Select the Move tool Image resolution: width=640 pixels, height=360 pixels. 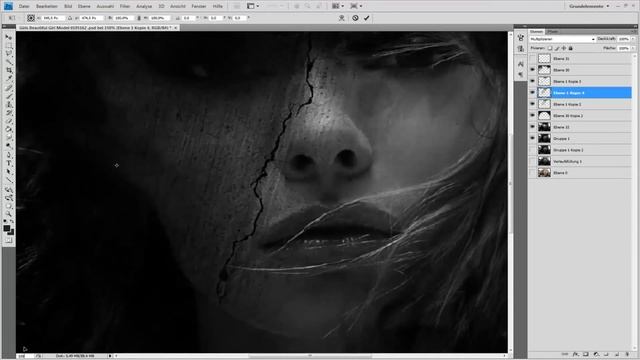pos(9,37)
